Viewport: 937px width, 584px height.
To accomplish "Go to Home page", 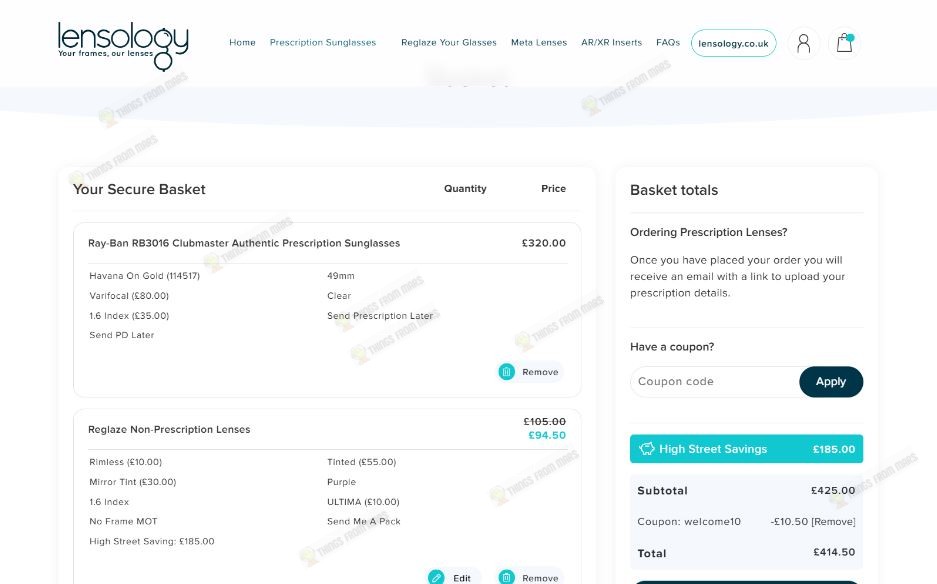I will (242, 42).
